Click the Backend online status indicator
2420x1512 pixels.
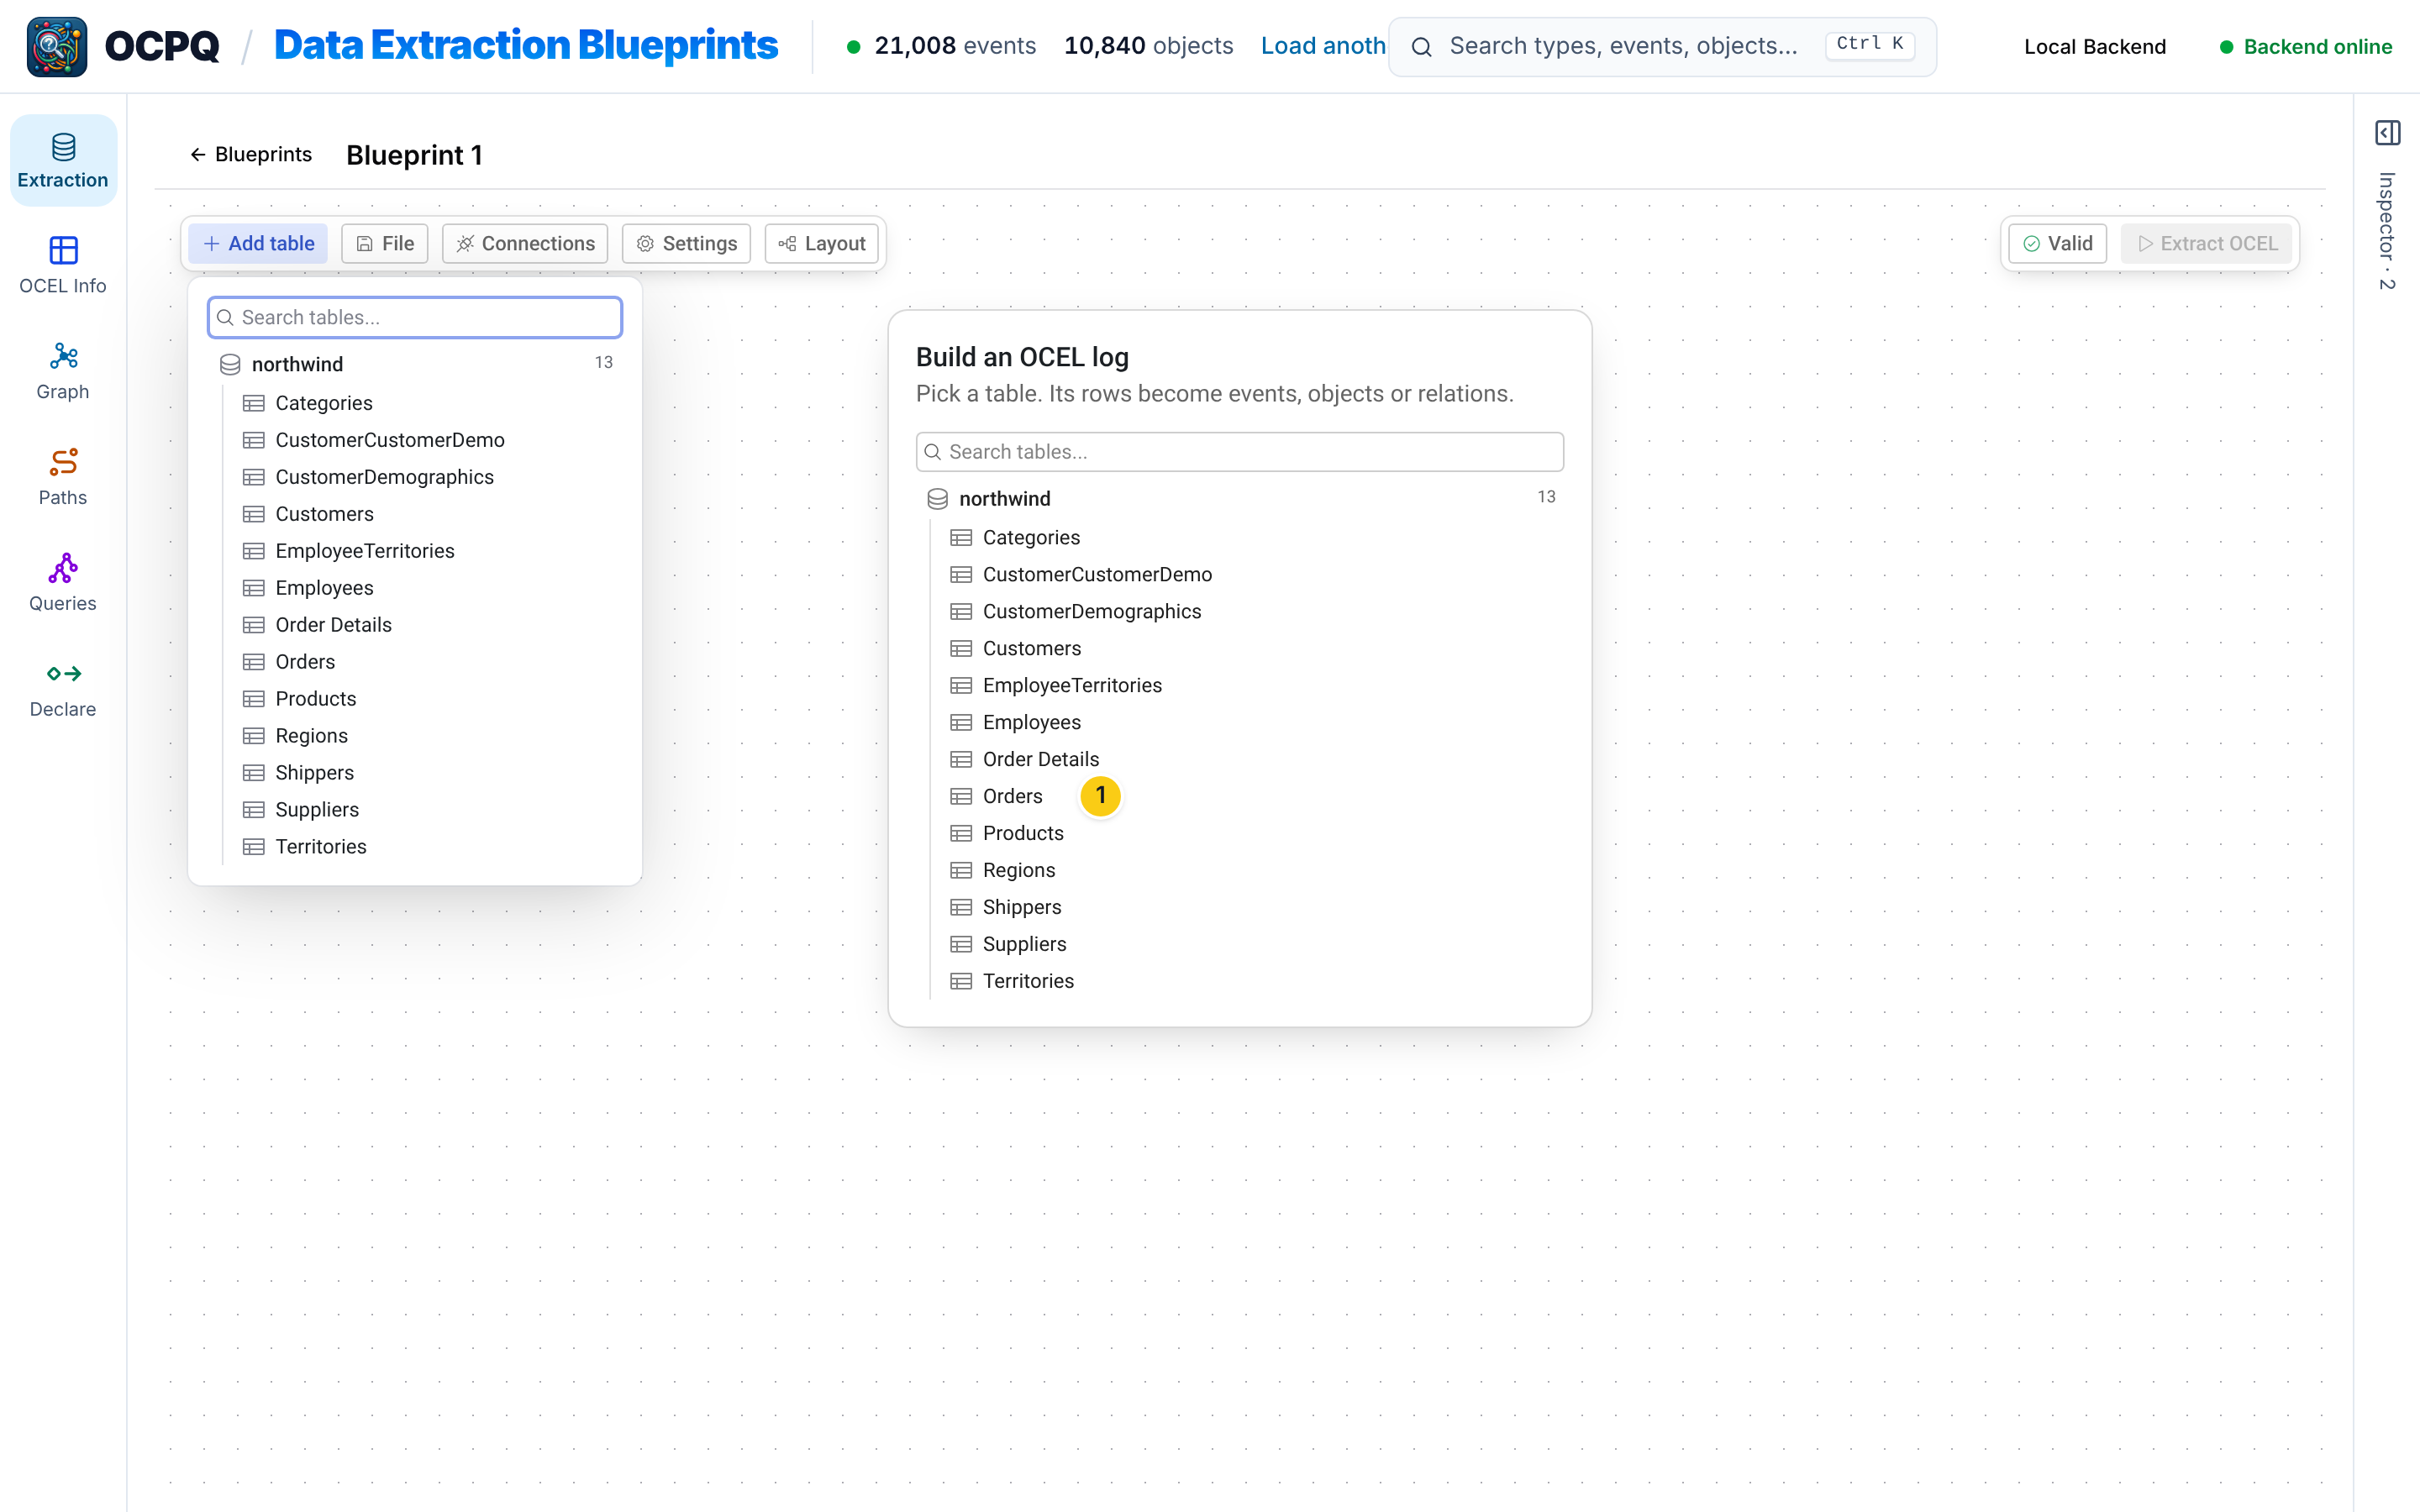coord(2305,47)
